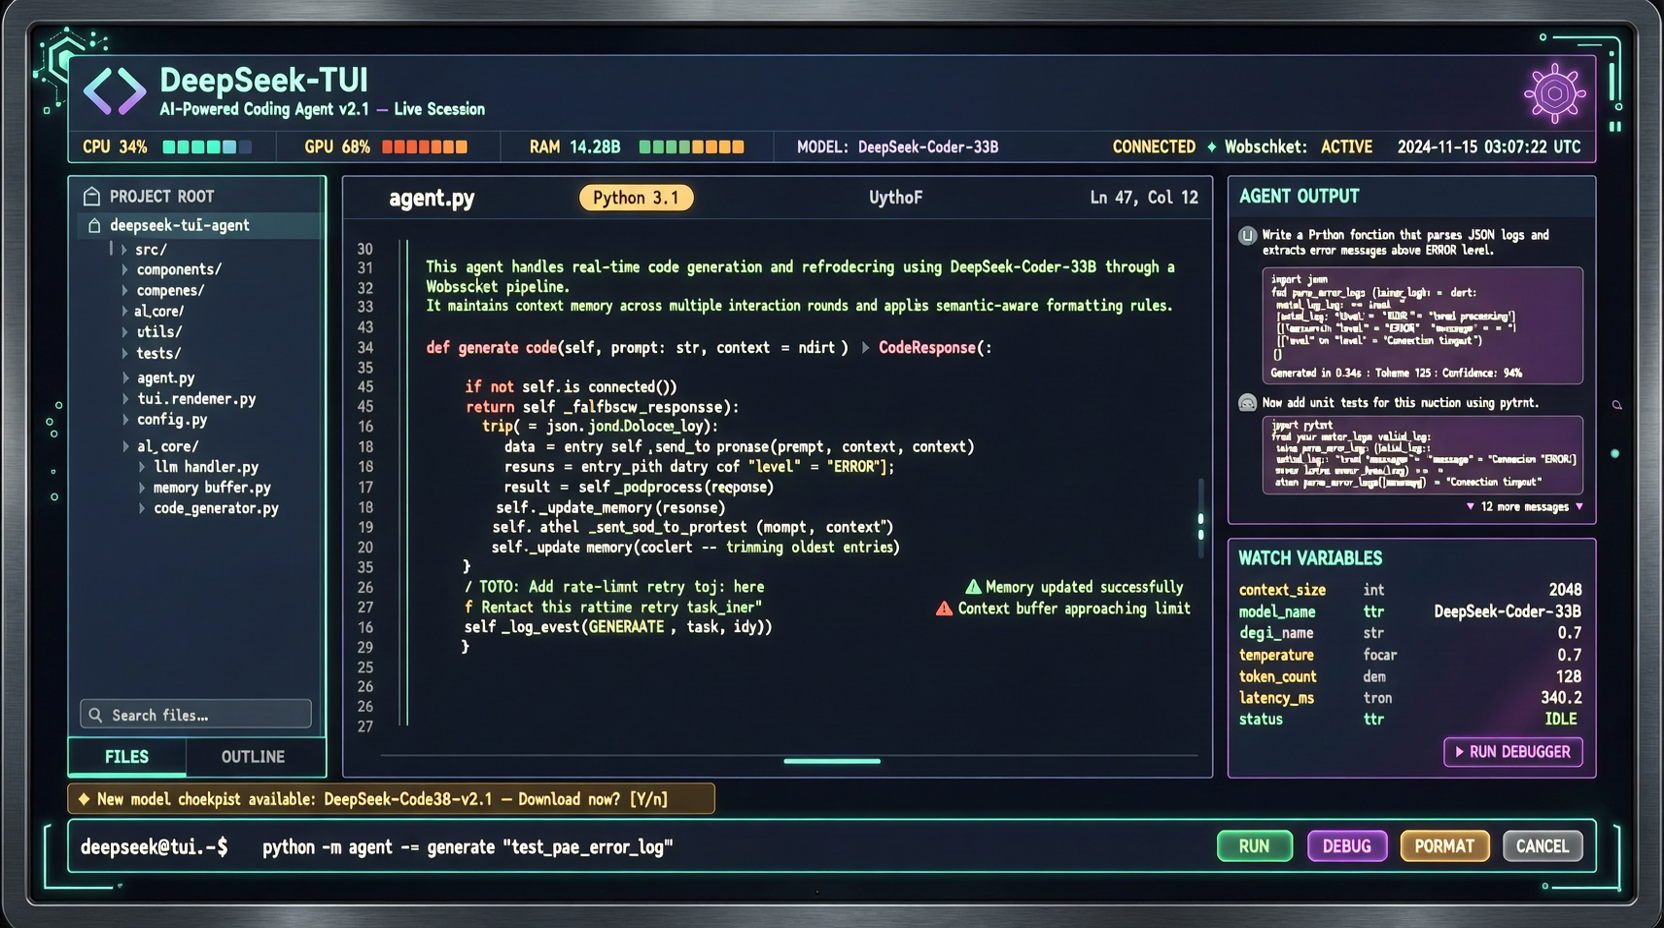Open llm handler.py in the tree
This screenshot has width=1664, height=928.
click(x=206, y=467)
